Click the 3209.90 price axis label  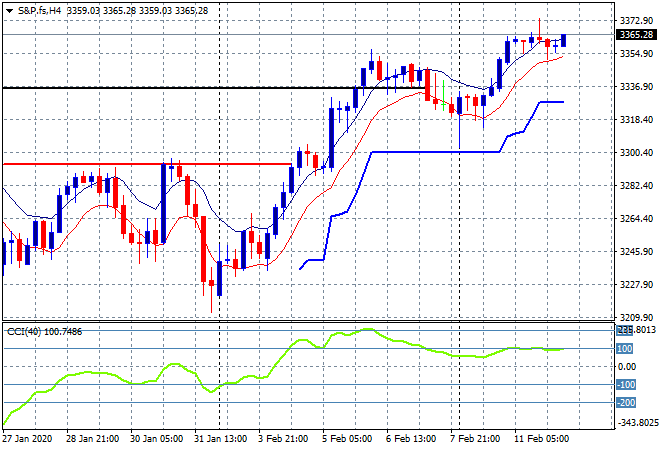636,317
